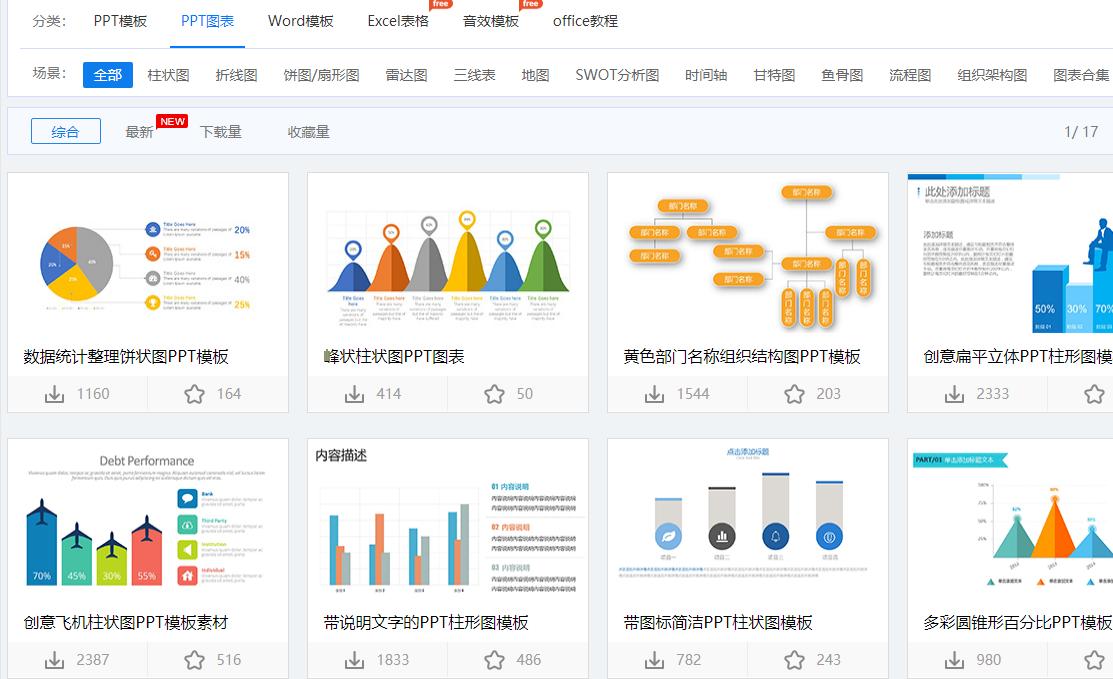Click the download icon for 带图标简洁PPT柱状图模板
This screenshot has height=679, width=1113.
coord(654,659)
